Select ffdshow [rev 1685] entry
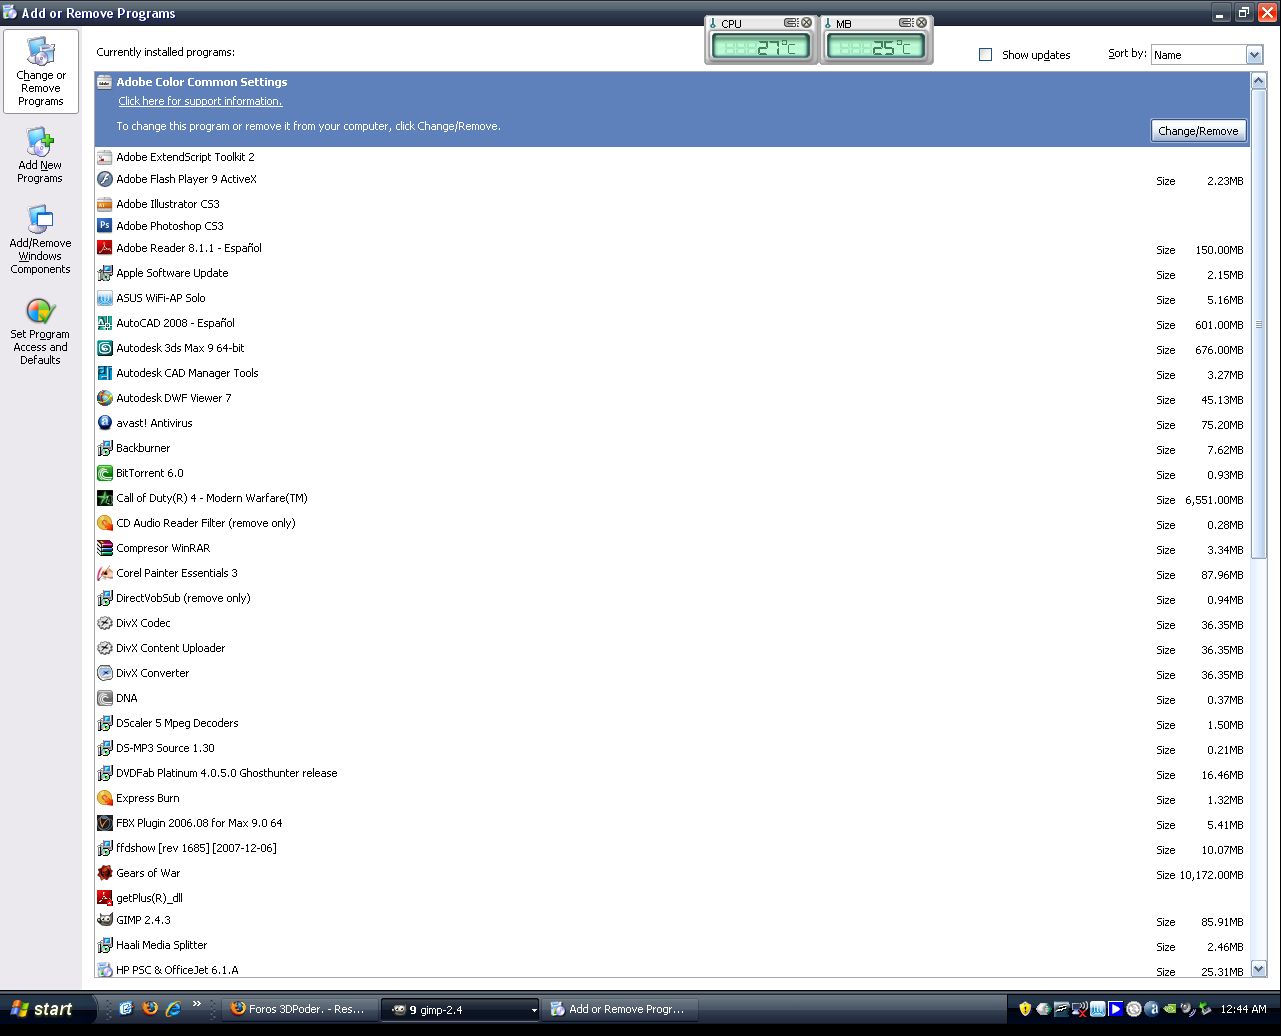This screenshot has width=1281, height=1036. (672, 848)
